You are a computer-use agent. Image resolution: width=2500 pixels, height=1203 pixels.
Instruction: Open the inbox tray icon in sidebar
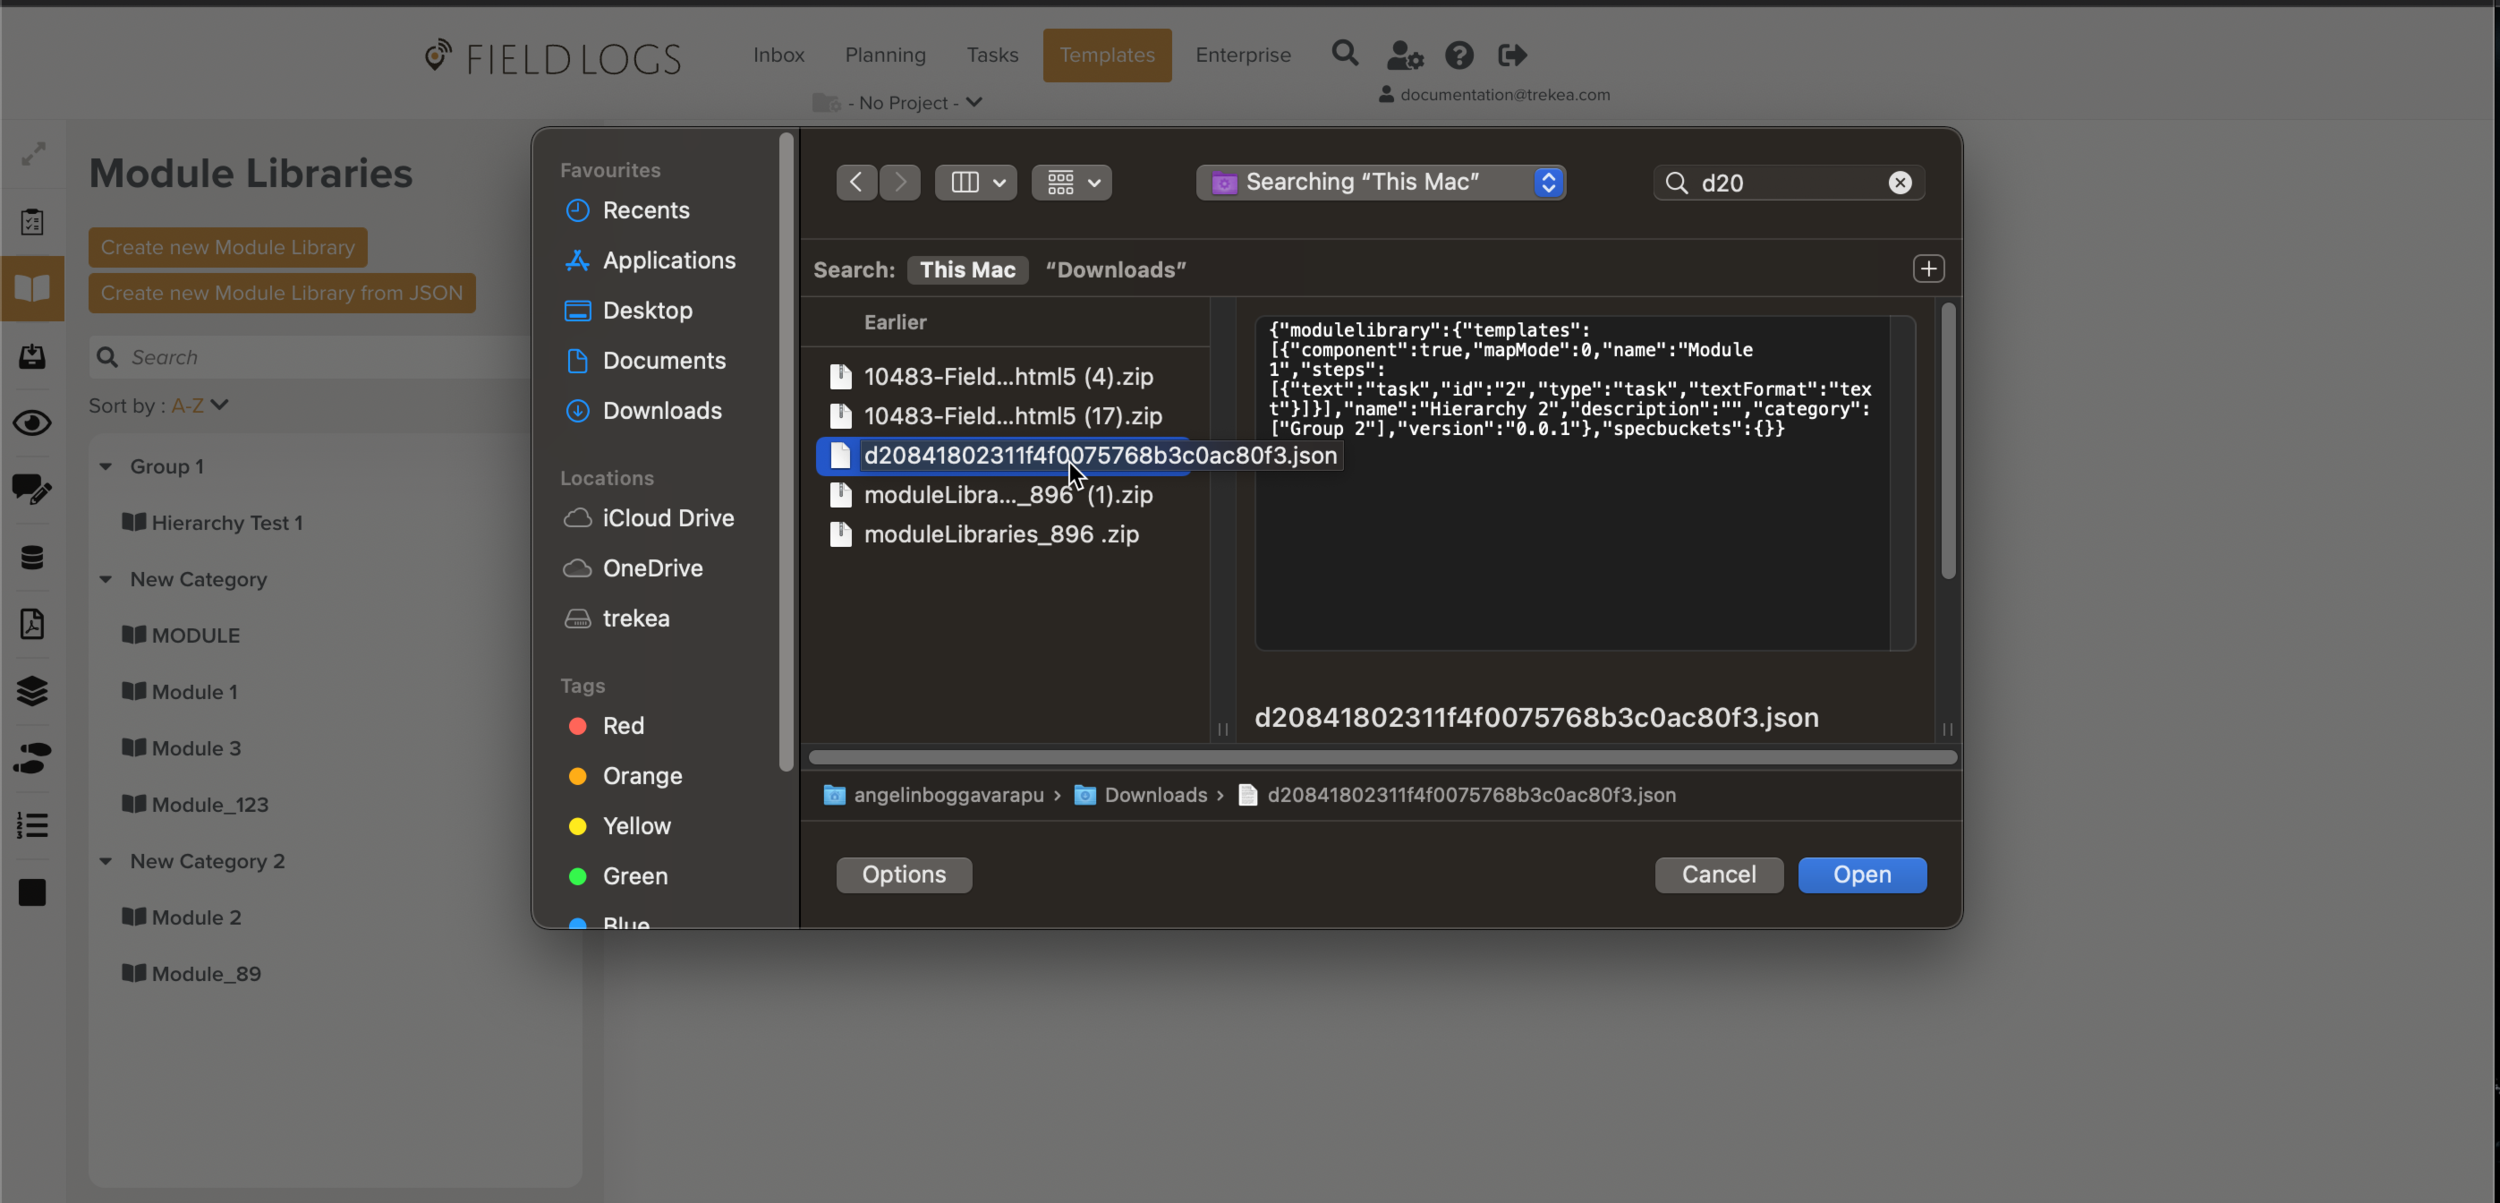(x=33, y=357)
